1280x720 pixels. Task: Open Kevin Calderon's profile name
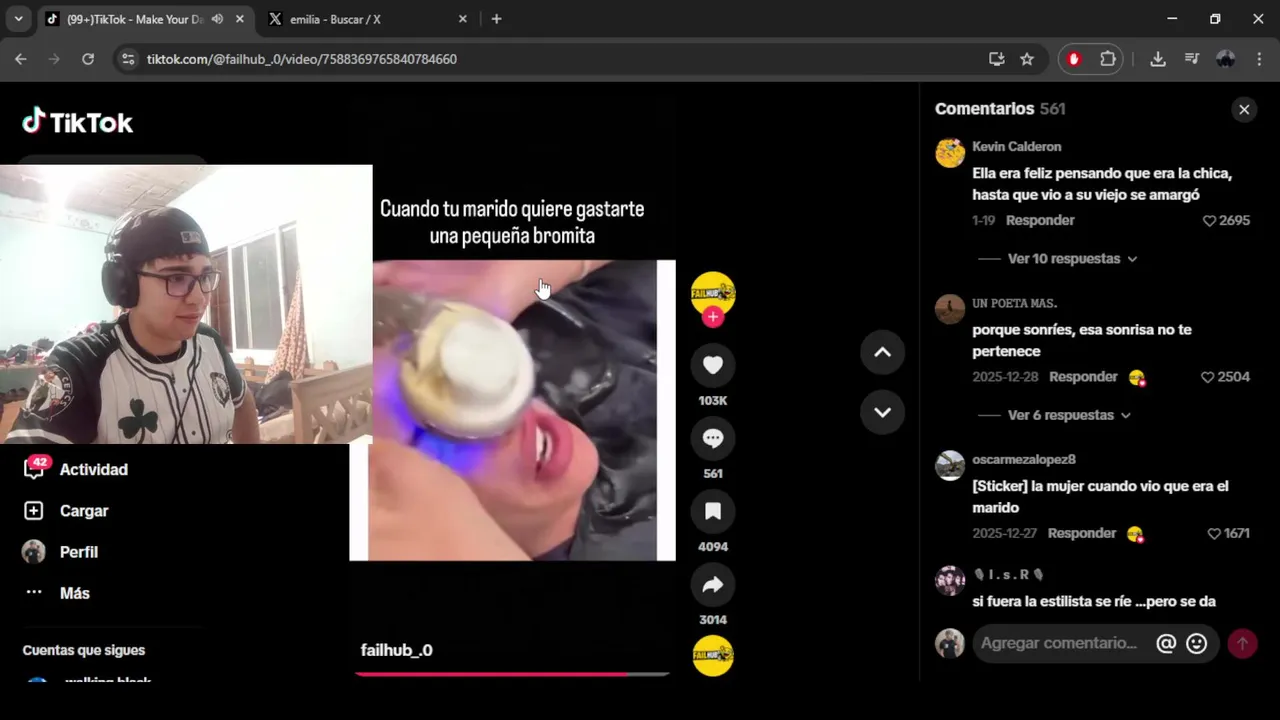(x=1016, y=147)
